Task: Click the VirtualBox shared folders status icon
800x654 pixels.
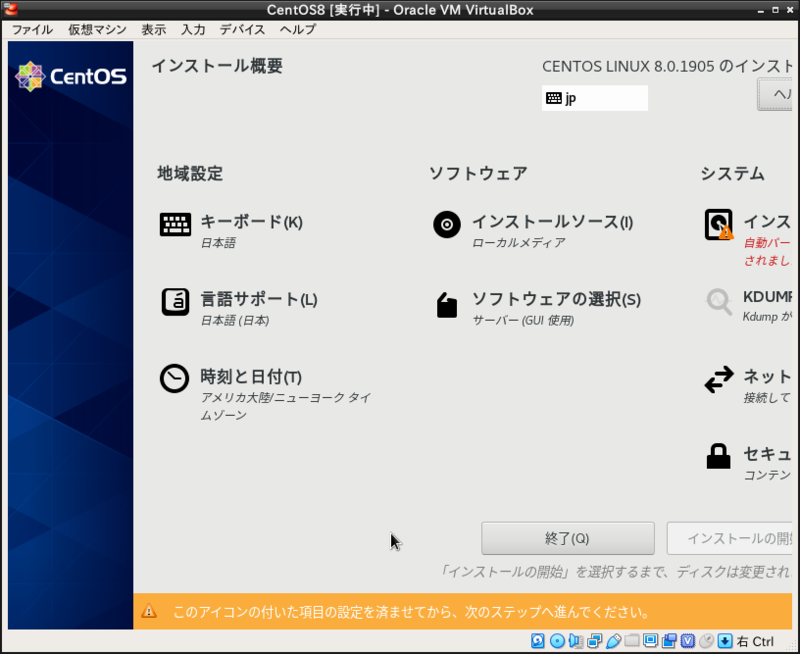Action: point(632,640)
